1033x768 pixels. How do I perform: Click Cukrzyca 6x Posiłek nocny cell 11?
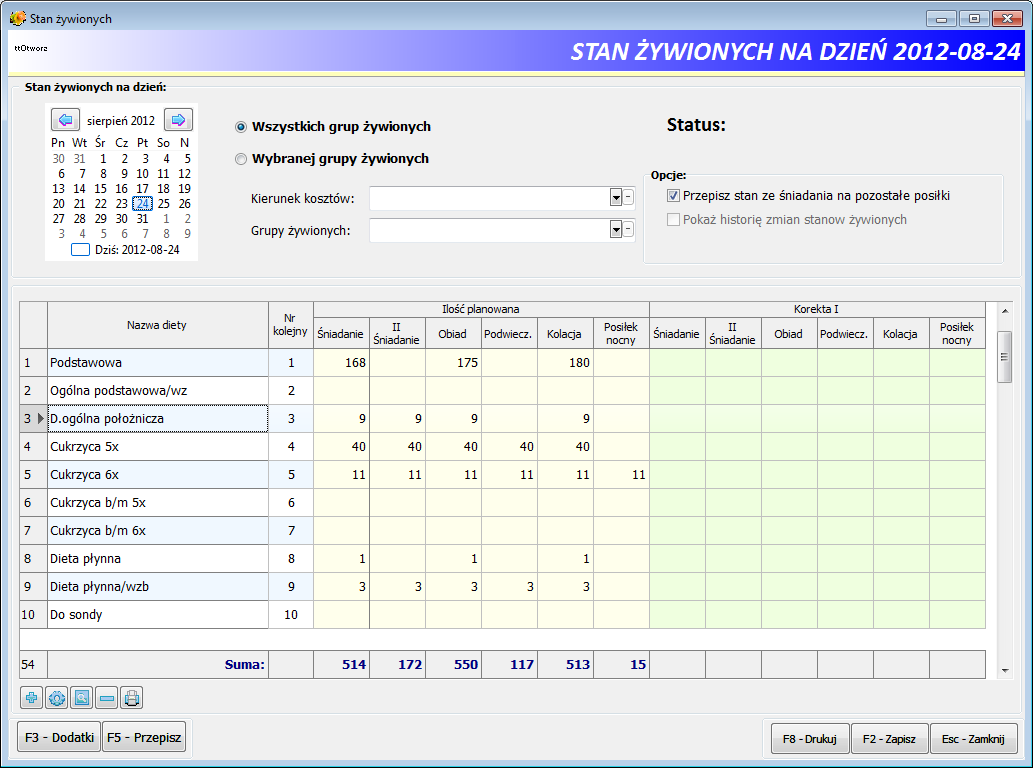[621, 474]
